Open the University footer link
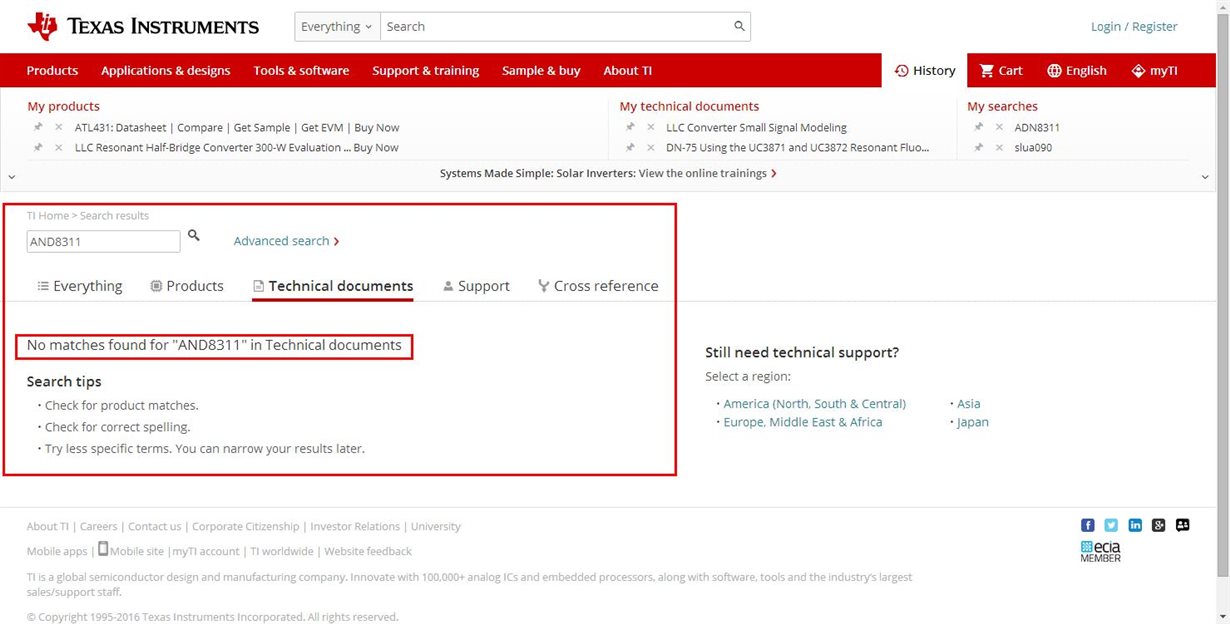1230x624 pixels. 436,526
